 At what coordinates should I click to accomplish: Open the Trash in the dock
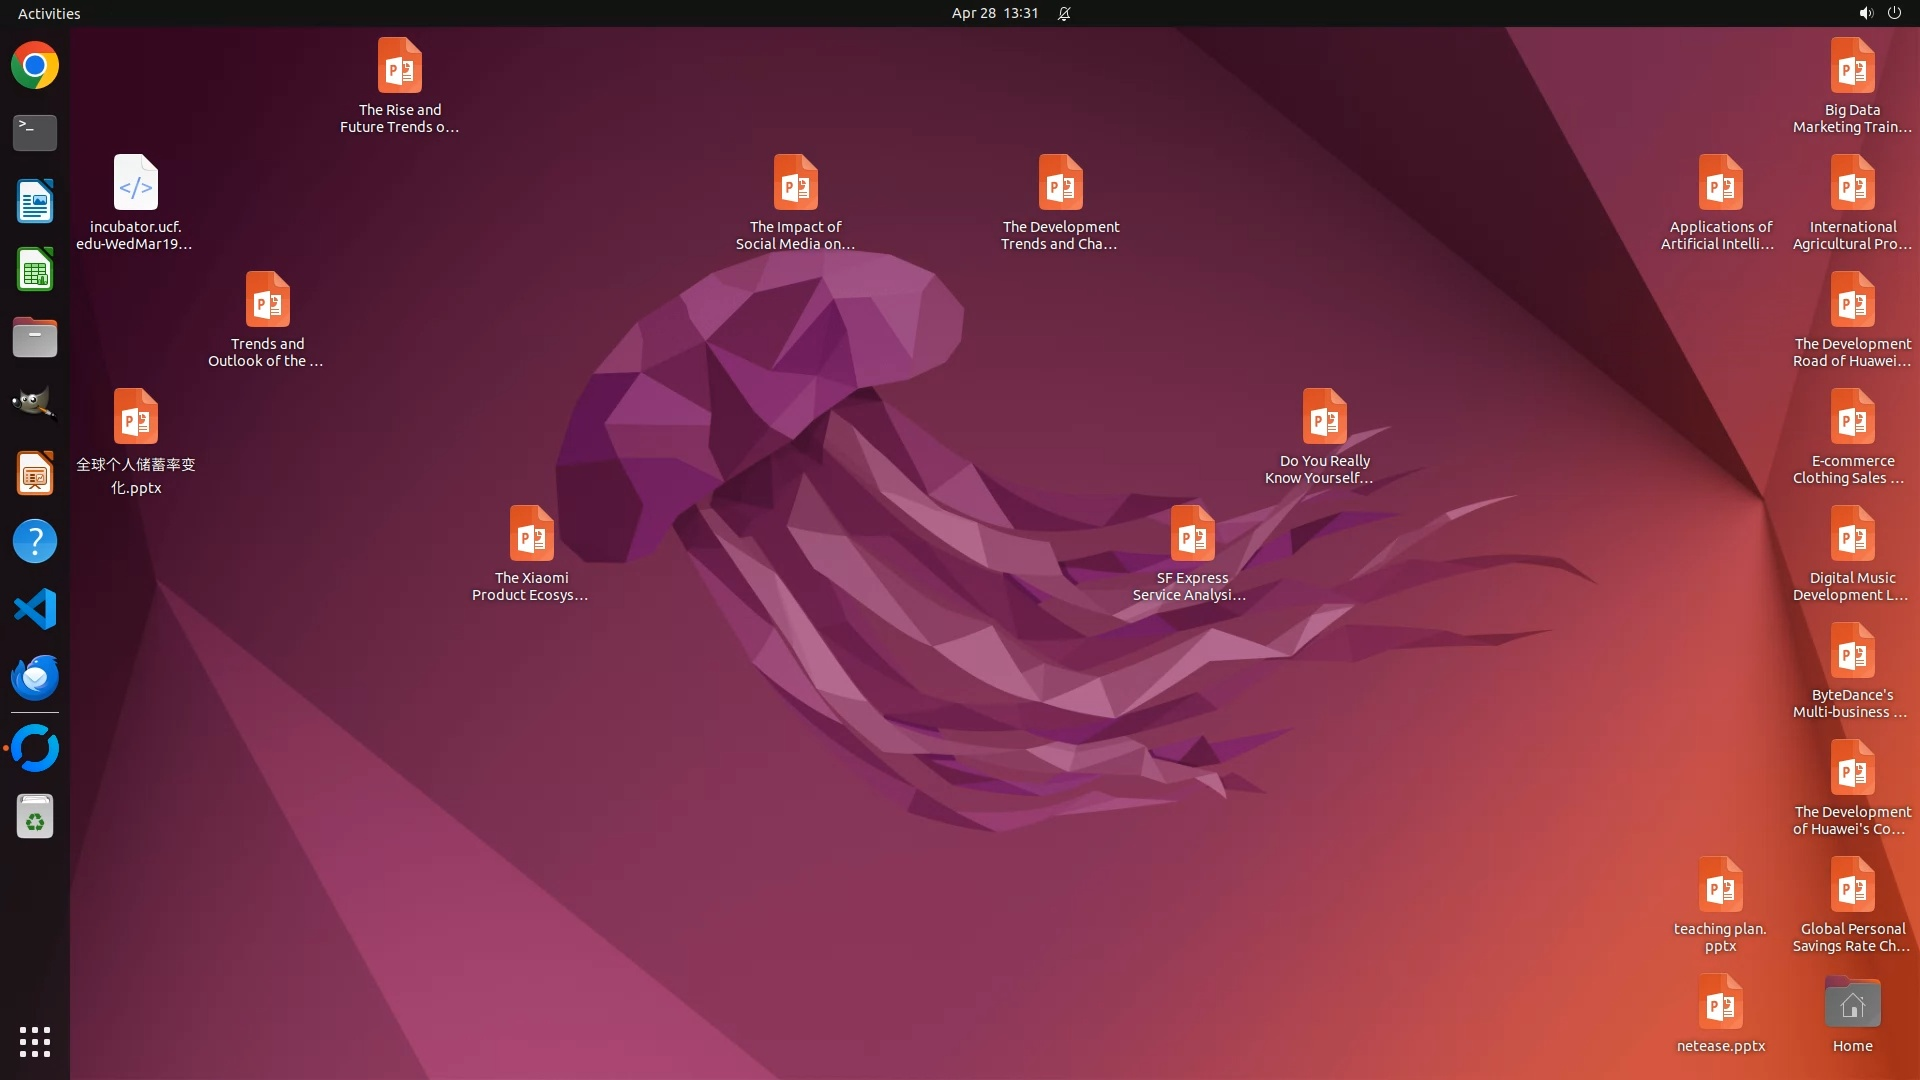click(x=35, y=817)
